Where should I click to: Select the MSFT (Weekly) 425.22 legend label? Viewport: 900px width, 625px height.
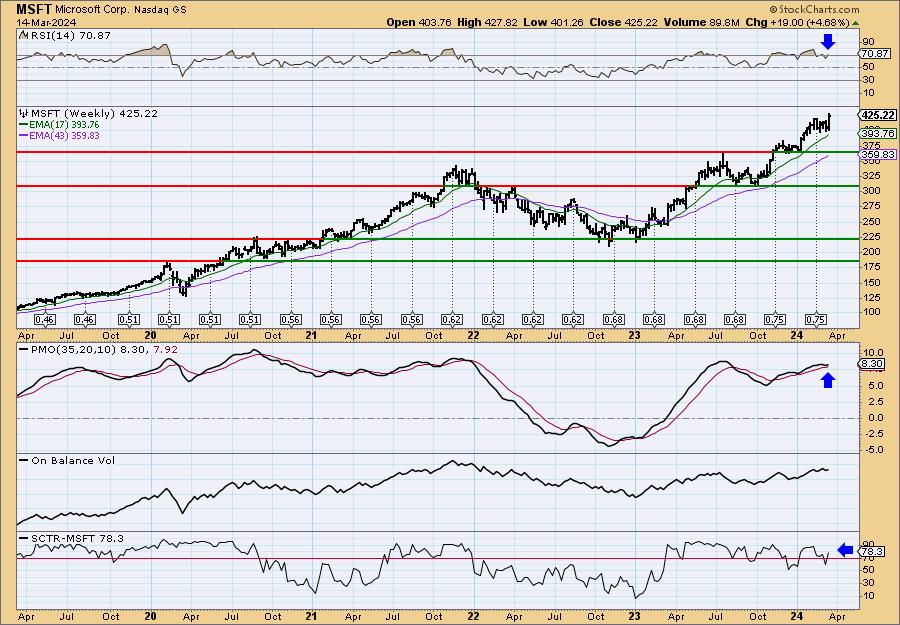point(94,114)
